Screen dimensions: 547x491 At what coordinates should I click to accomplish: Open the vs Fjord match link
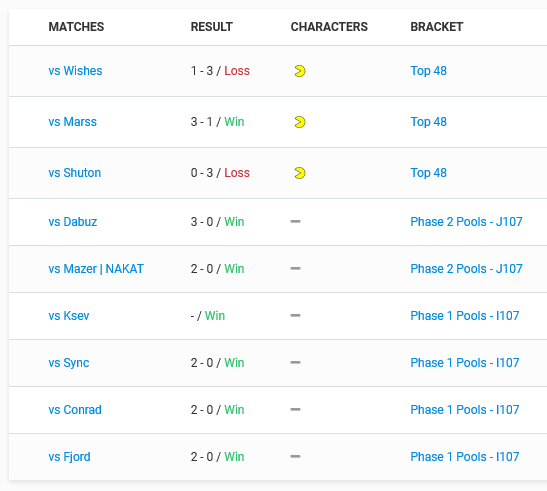(x=69, y=457)
